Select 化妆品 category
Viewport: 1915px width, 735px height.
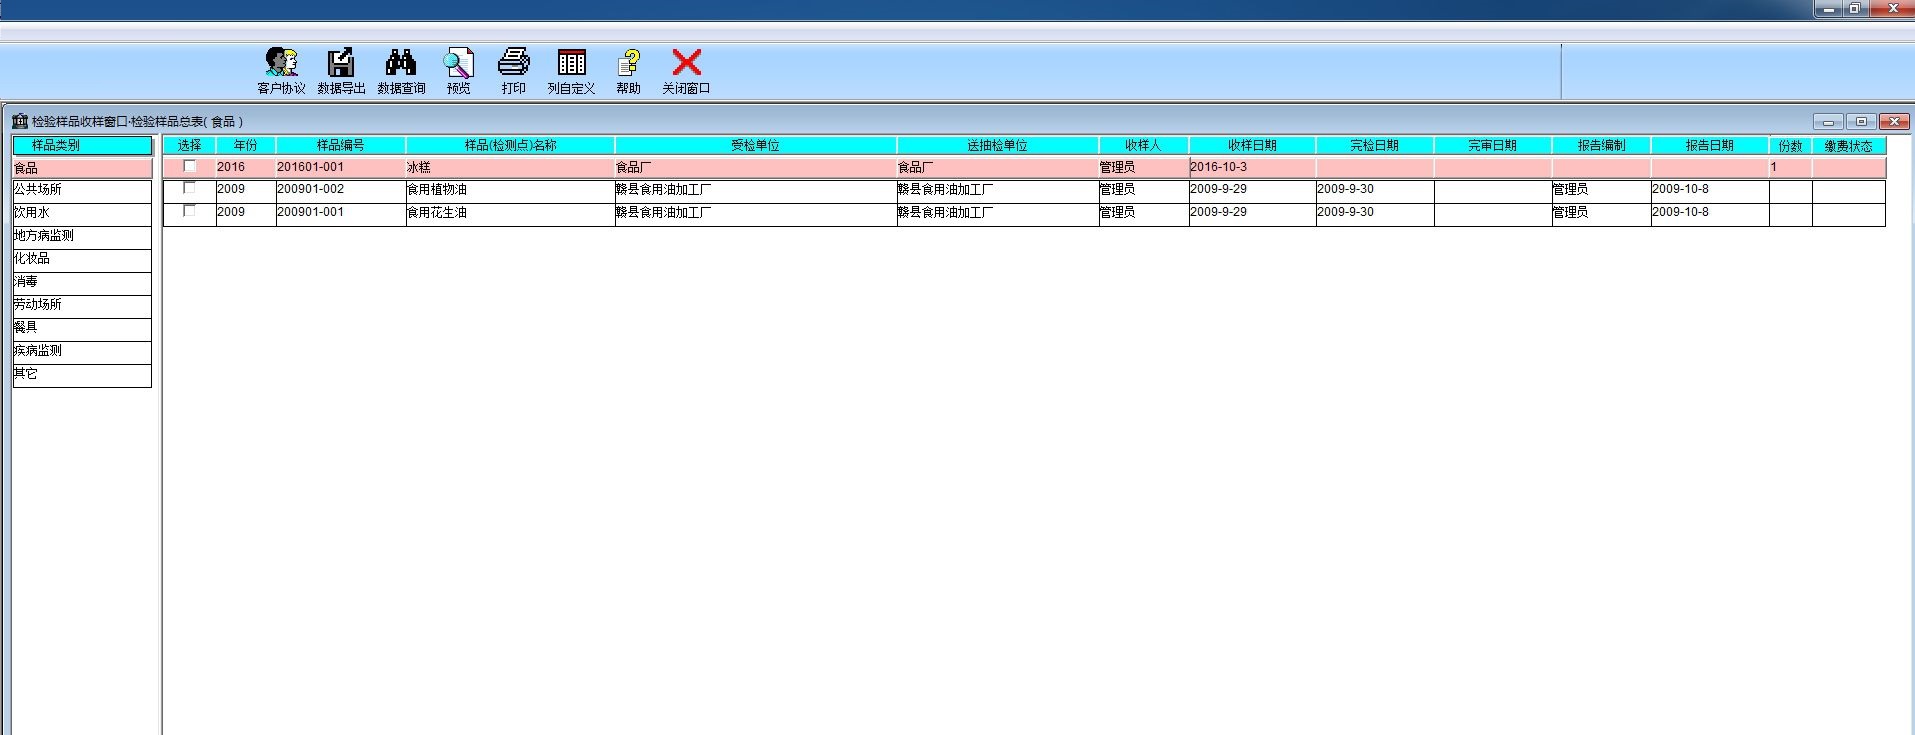click(x=82, y=259)
